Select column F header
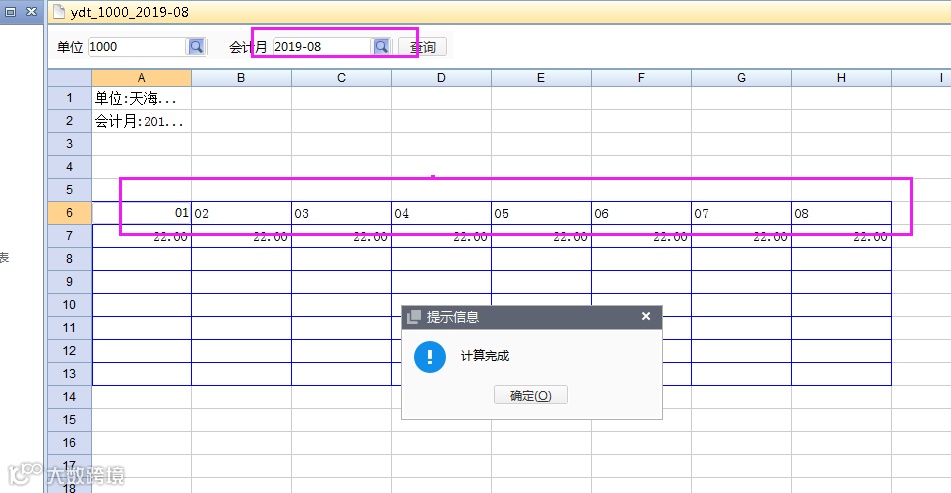The image size is (951, 493). tap(641, 78)
